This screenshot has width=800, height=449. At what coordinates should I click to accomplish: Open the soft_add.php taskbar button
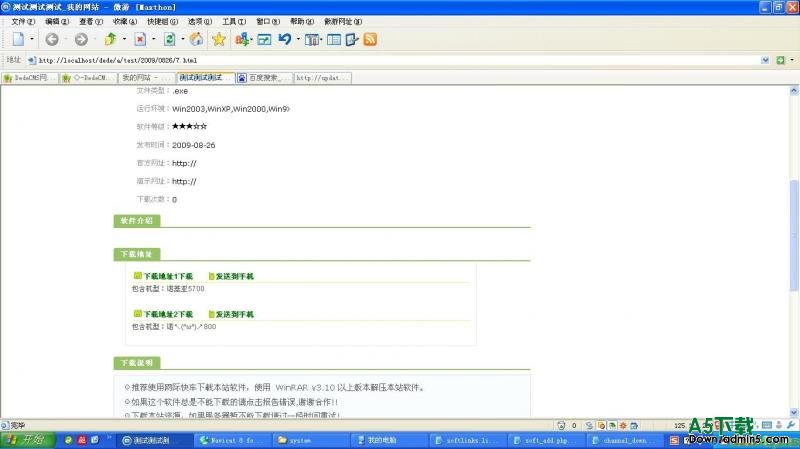click(x=545, y=440)
